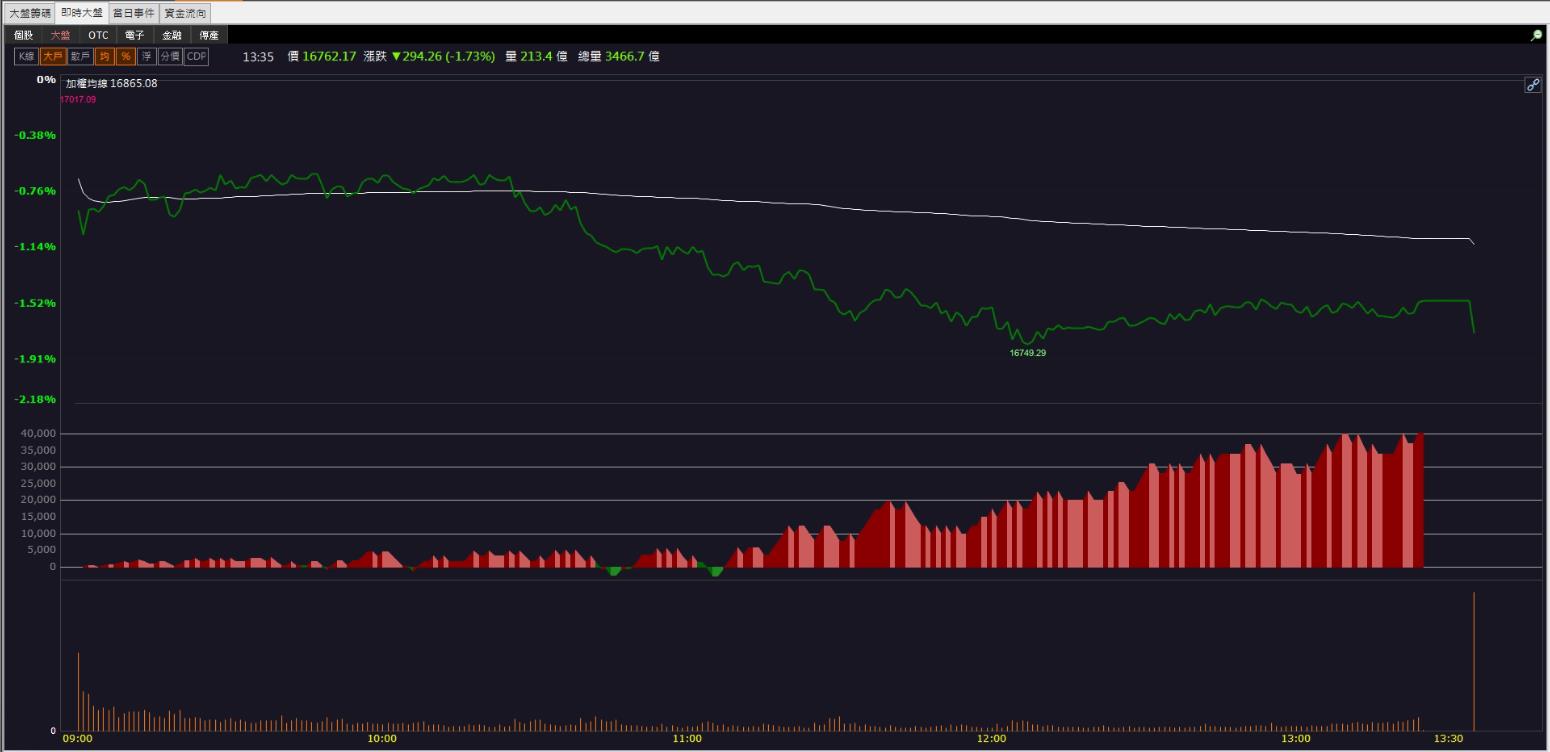Click the chain link icon on chart
The width and height of the screenshot is (1550, 752).
click(x=1532, y=85)
